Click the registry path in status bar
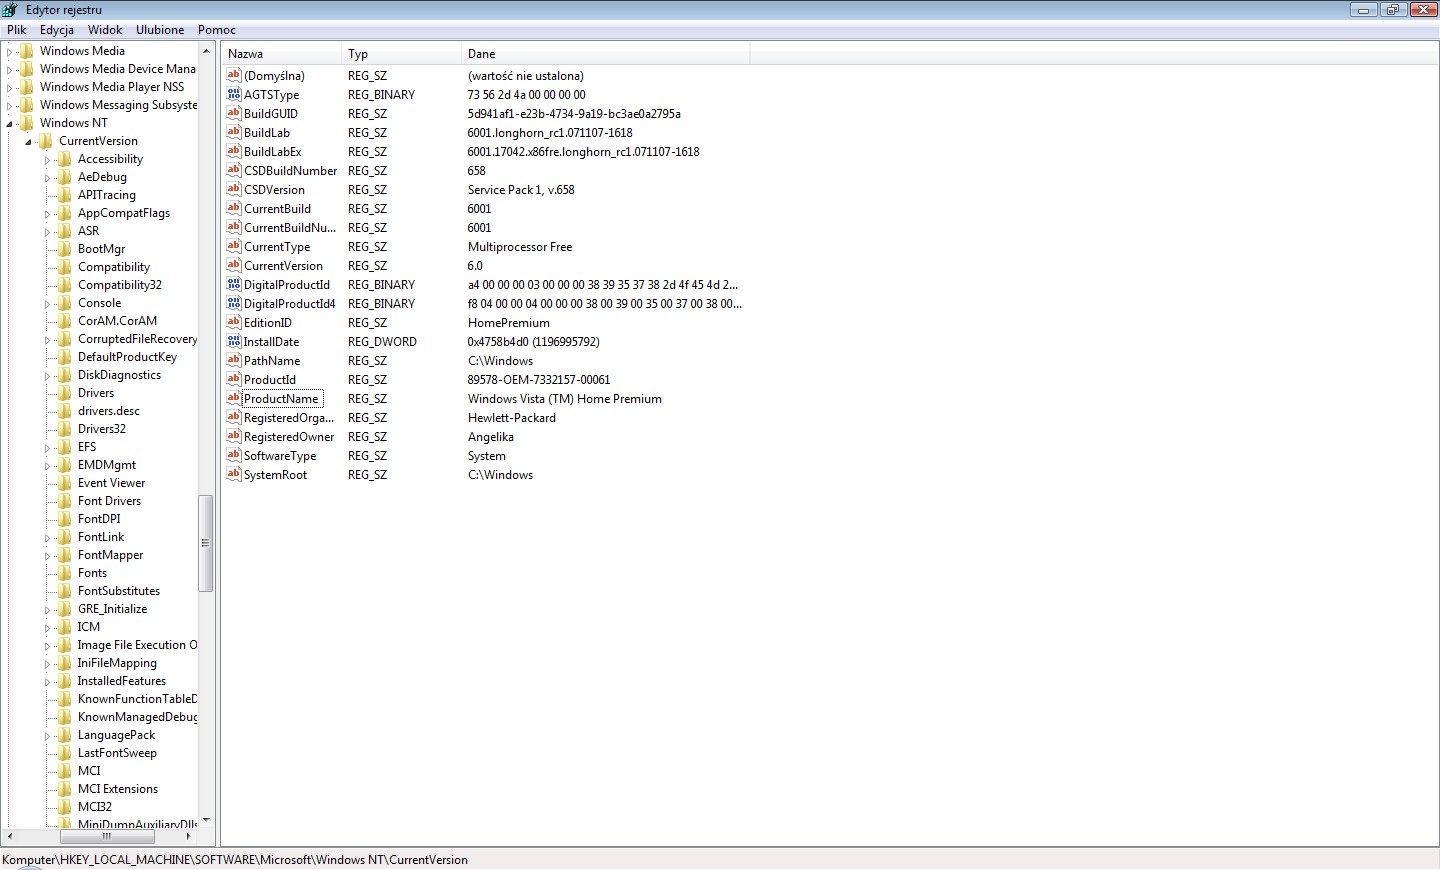Image resolution: width=1440 pixels, height=870 pixels. [x=235, y=860]
